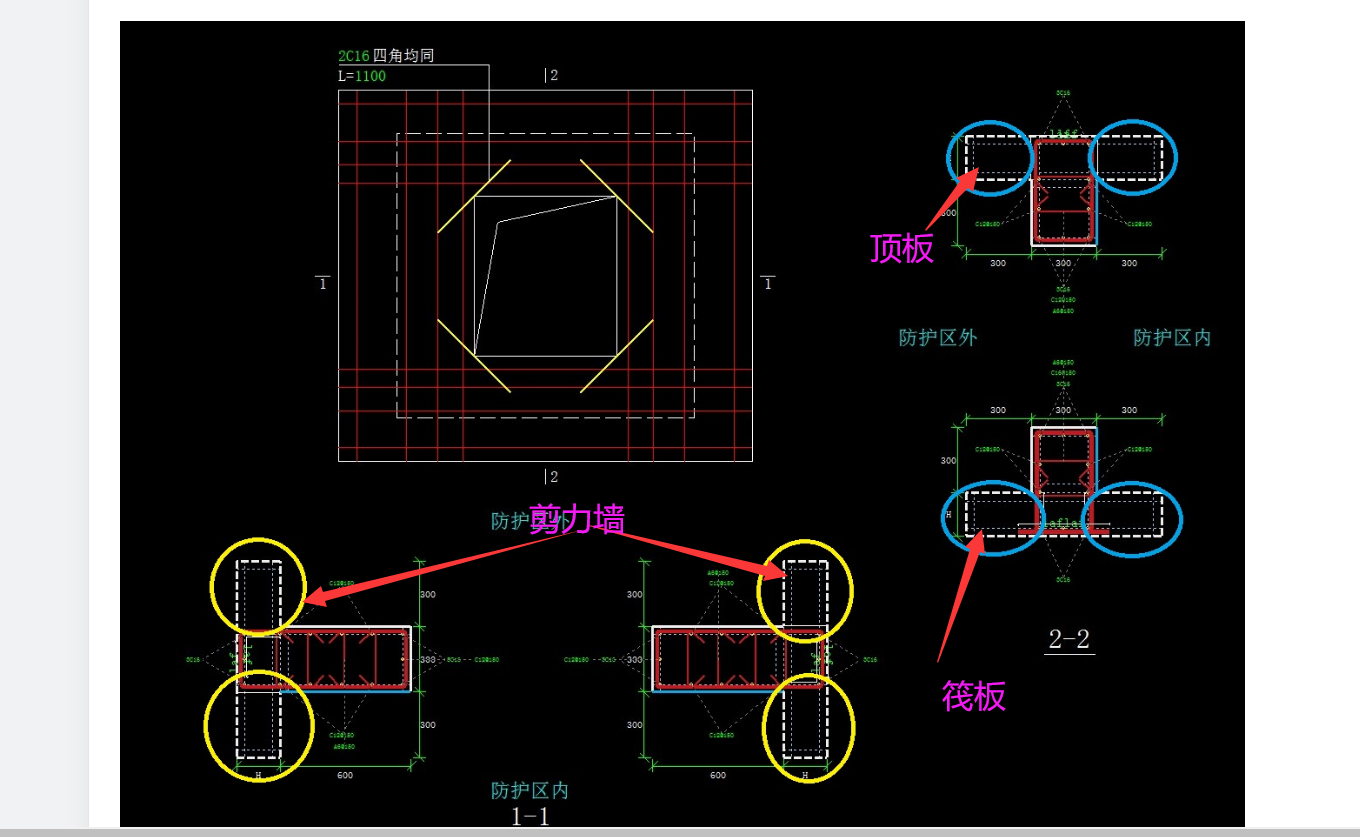Screen dimensions: 1360x837
Task: Select "防护区内" caption beside "防护区外"
Action: [1172, 338]
